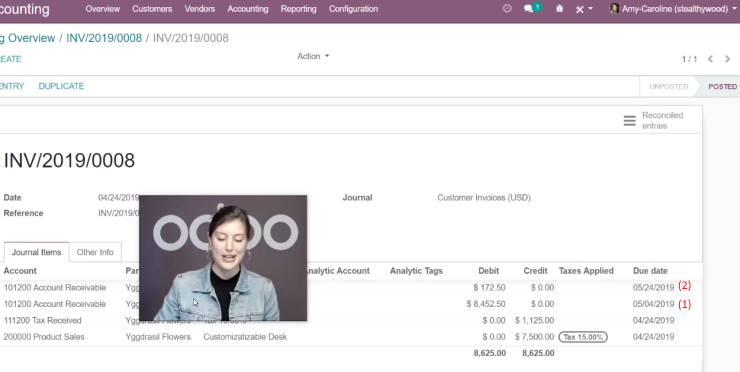Image resolution: width=740 pixels, height=372 pixels.
Task: Click the INV/2019/0008 breadcrumb link
Action: pos(104,38)
